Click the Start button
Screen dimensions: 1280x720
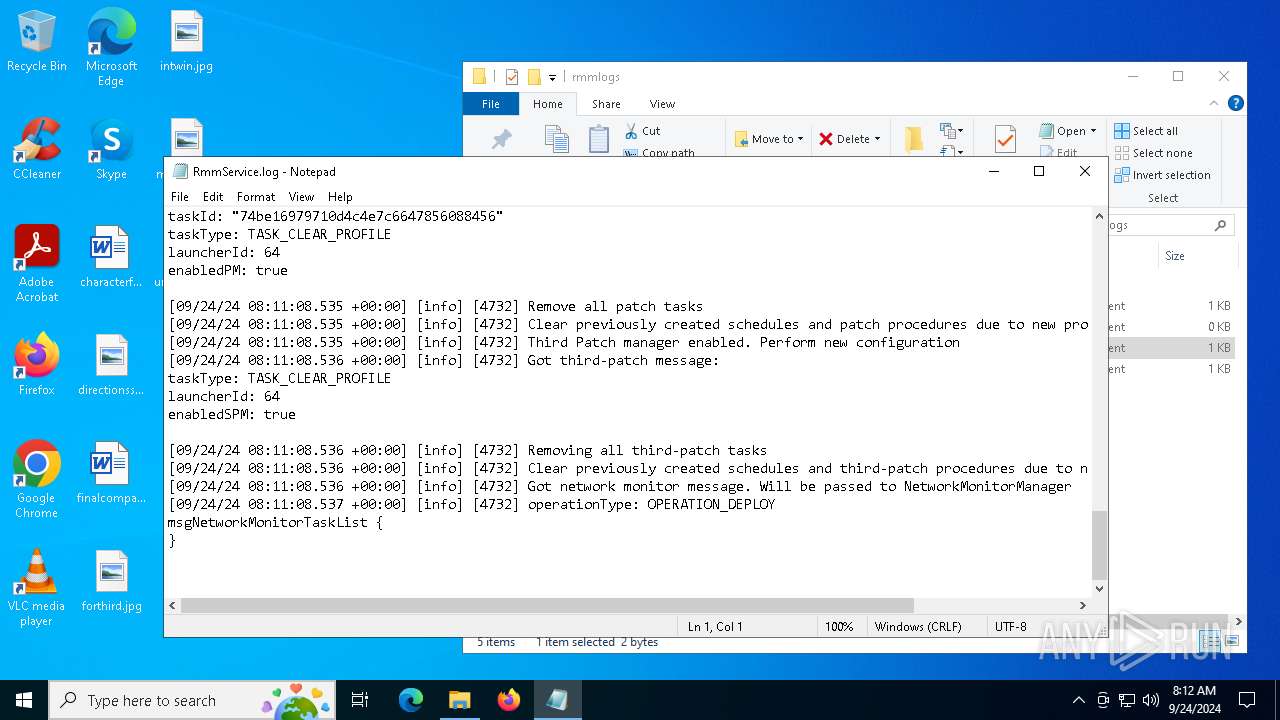pyautogui.click(x=24, y=700)
